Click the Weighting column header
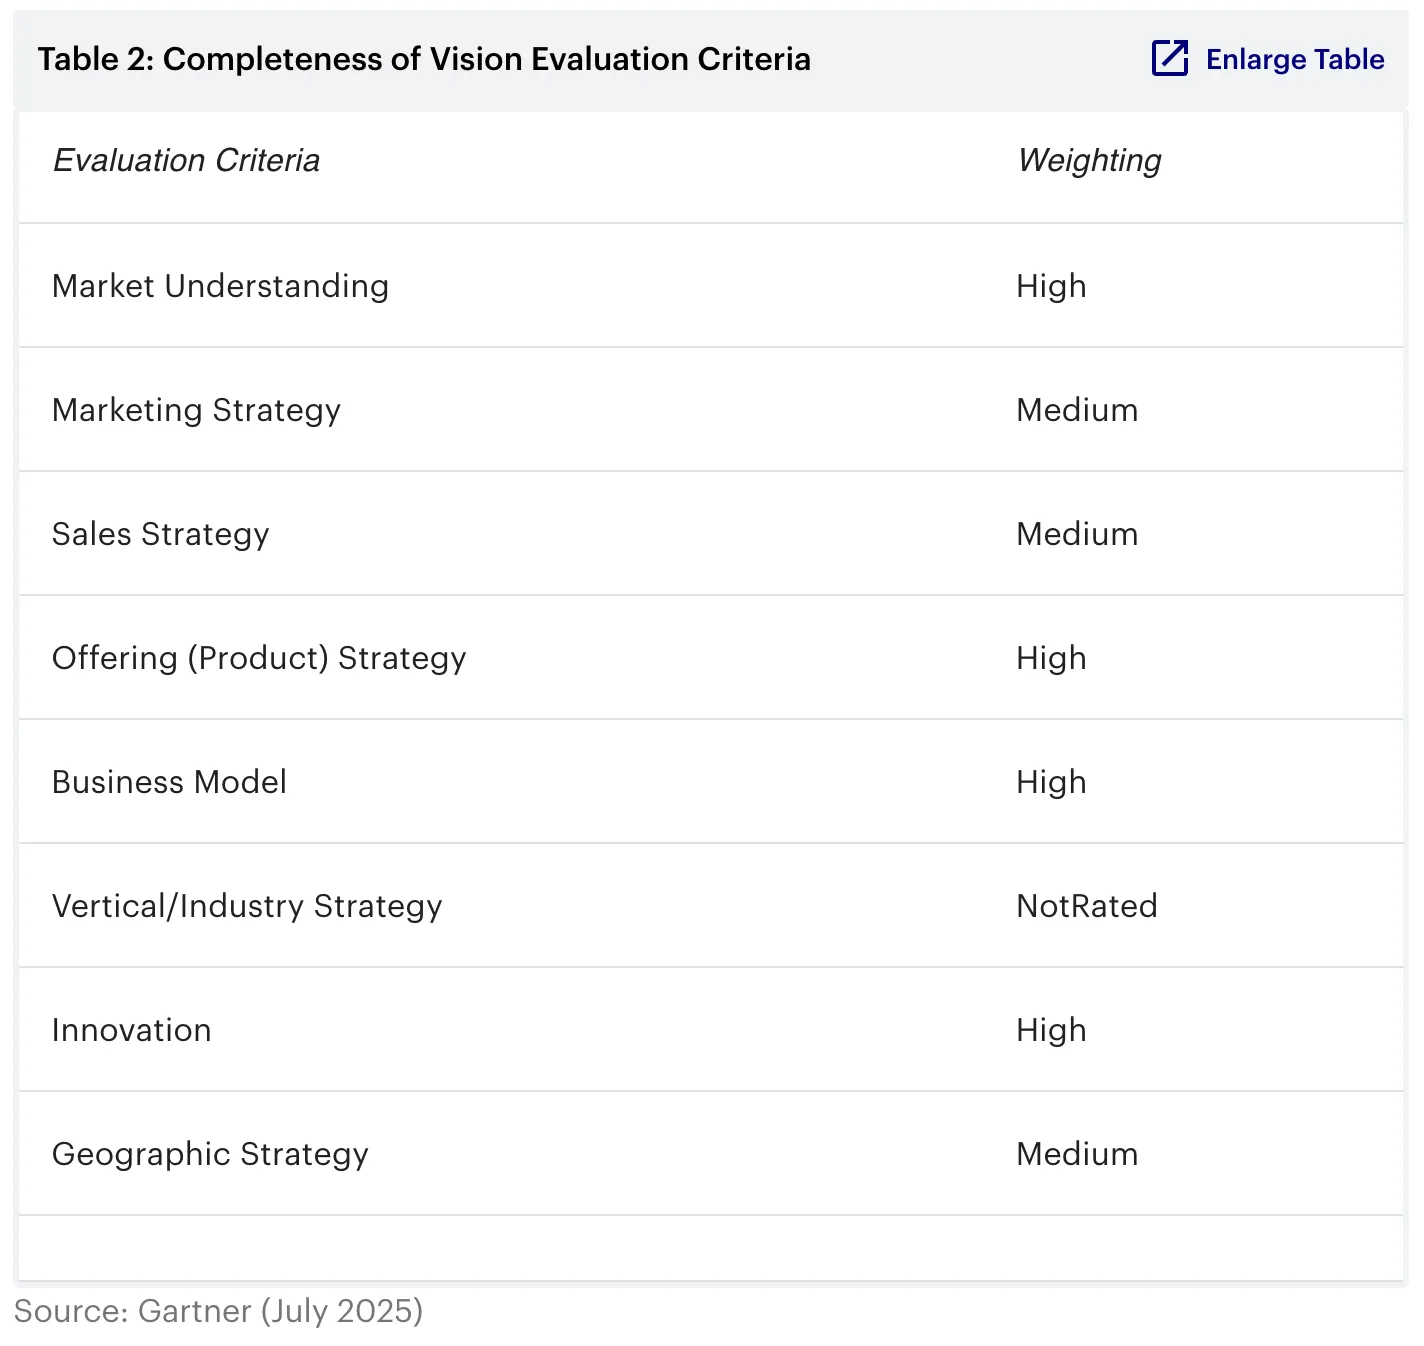This screenshot has width=1424, height=1346. tap(1088, 161)
